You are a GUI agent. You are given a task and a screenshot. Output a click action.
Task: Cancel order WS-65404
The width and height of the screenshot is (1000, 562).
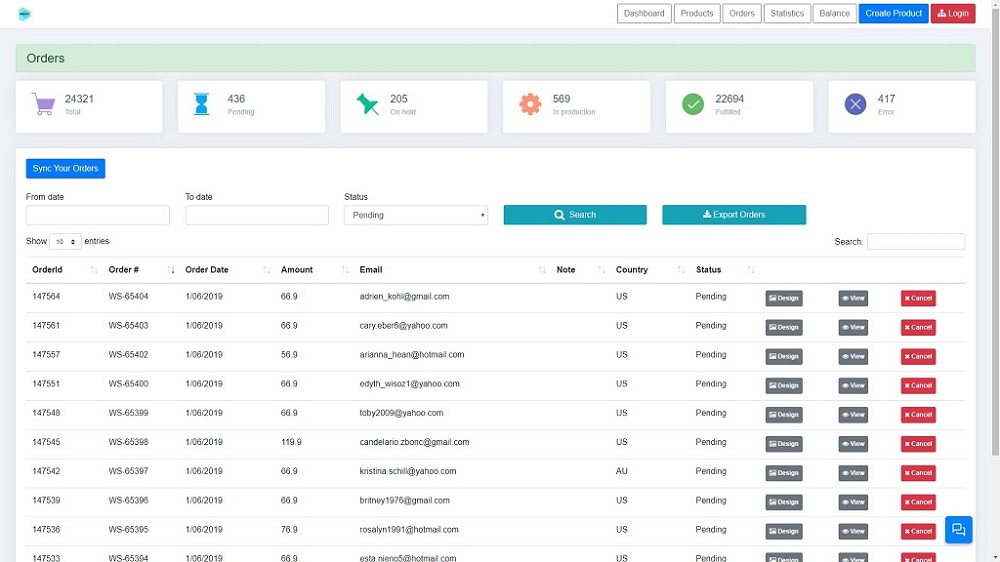[918, 298]
